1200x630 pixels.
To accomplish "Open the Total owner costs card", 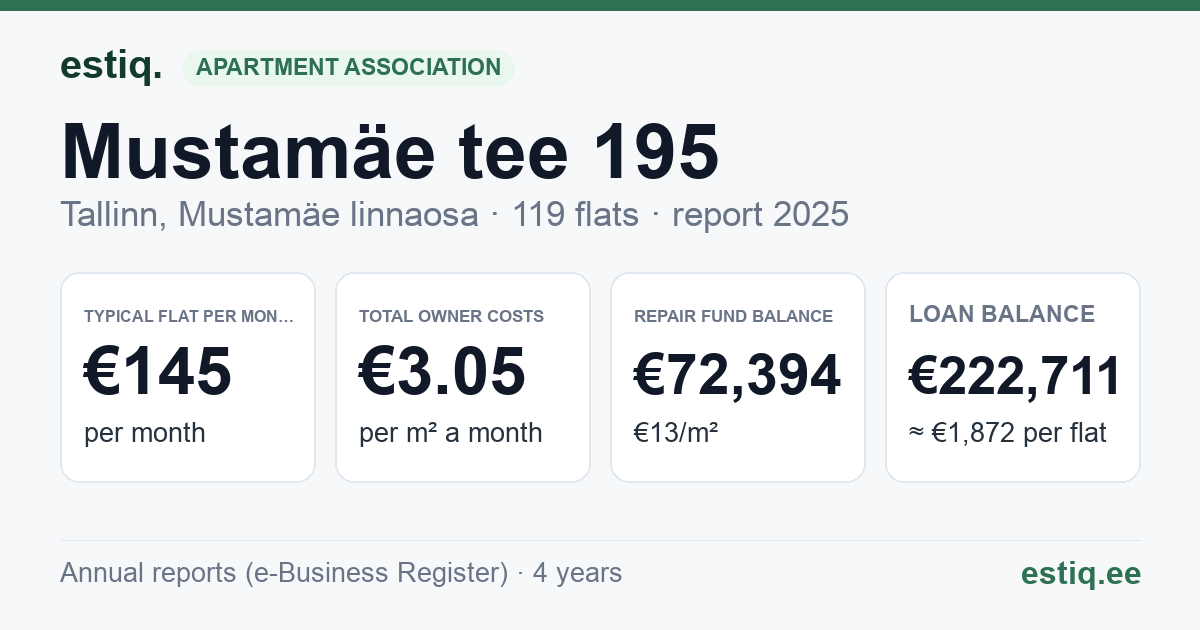I will 463,377.
